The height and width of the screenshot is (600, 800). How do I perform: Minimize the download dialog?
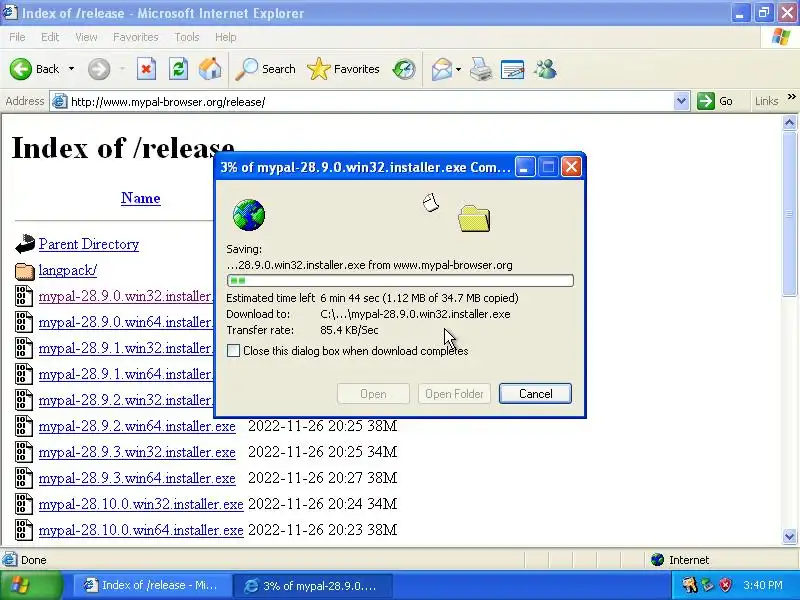524,166
